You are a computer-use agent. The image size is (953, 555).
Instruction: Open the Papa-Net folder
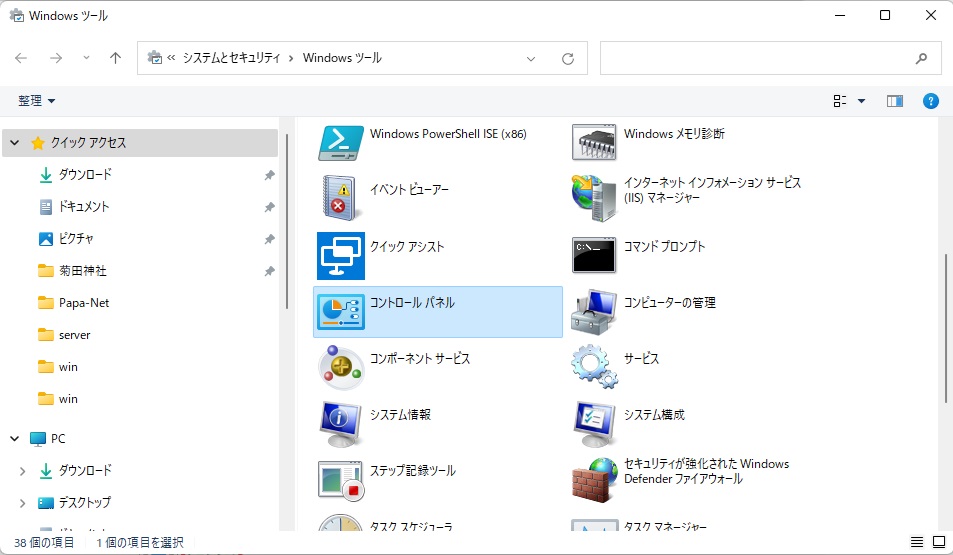(84, 303)
